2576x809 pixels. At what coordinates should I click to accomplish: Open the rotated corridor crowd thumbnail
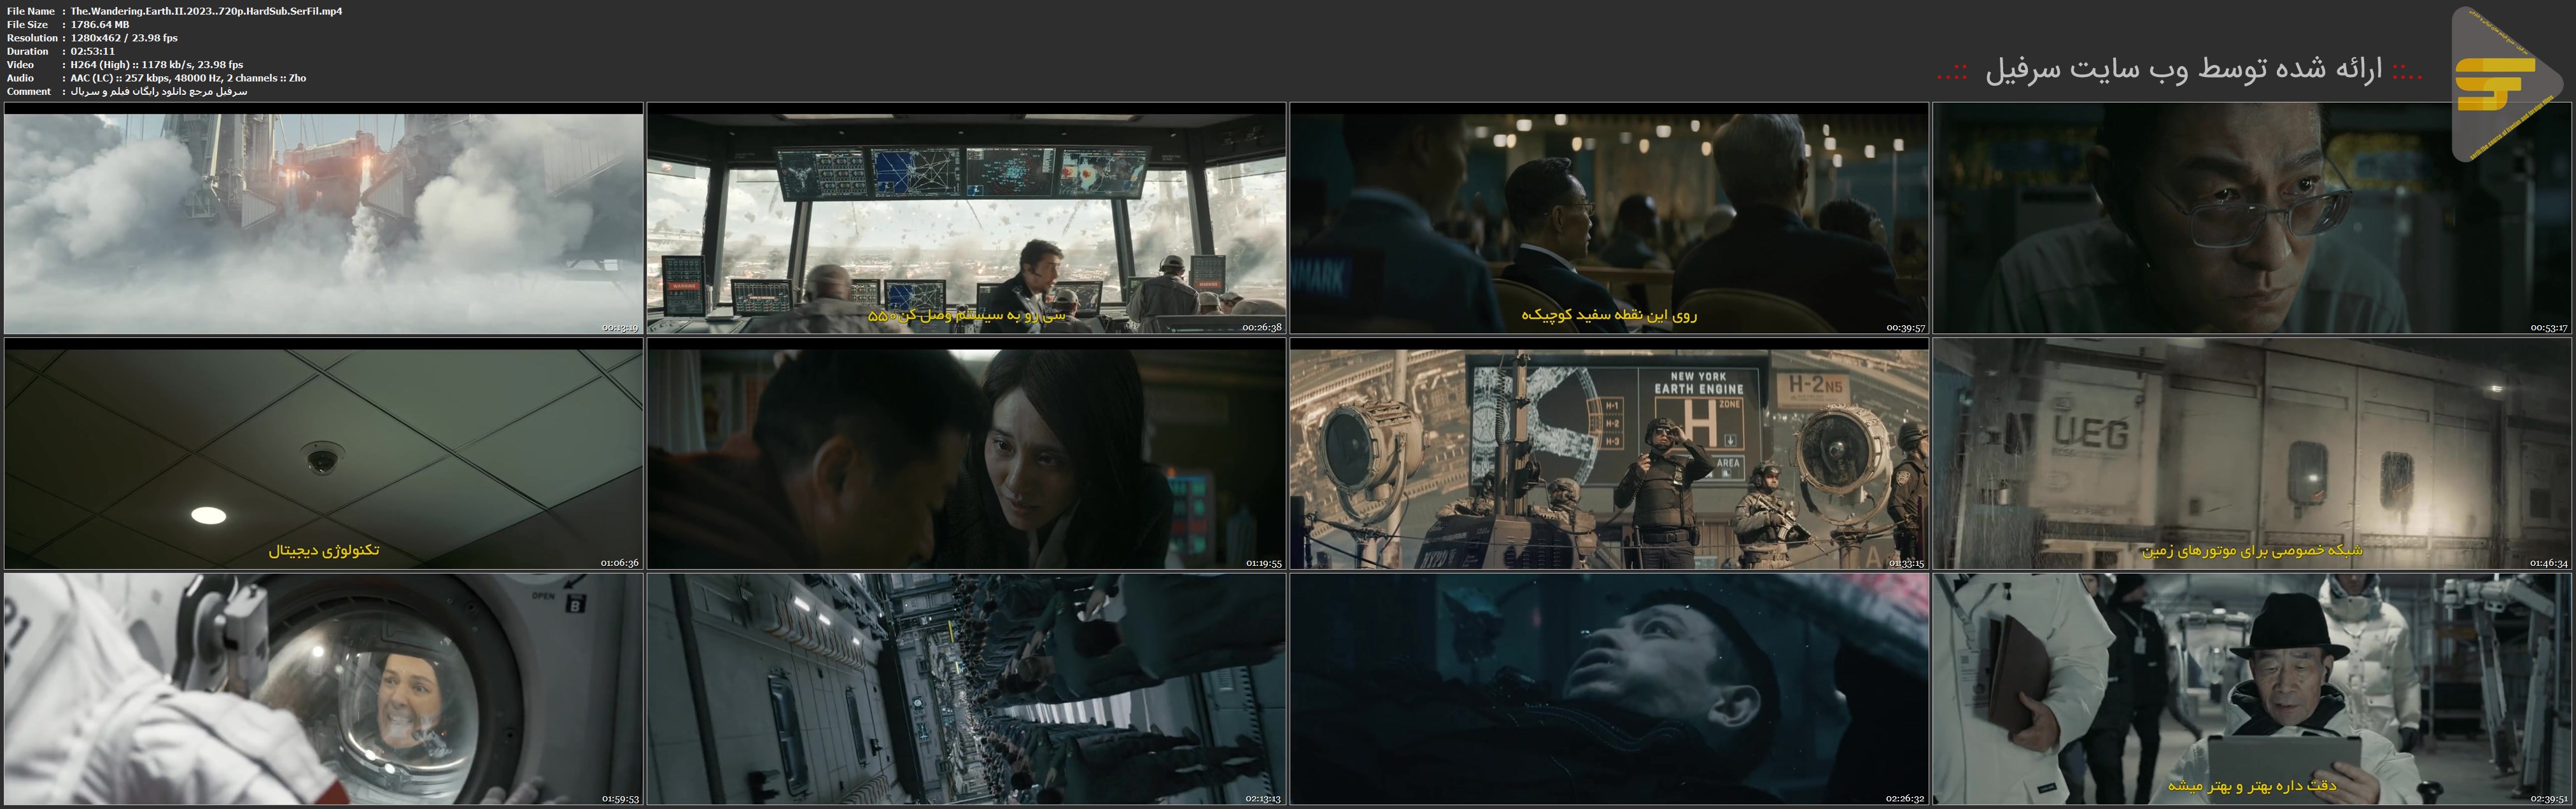(966, 690)
